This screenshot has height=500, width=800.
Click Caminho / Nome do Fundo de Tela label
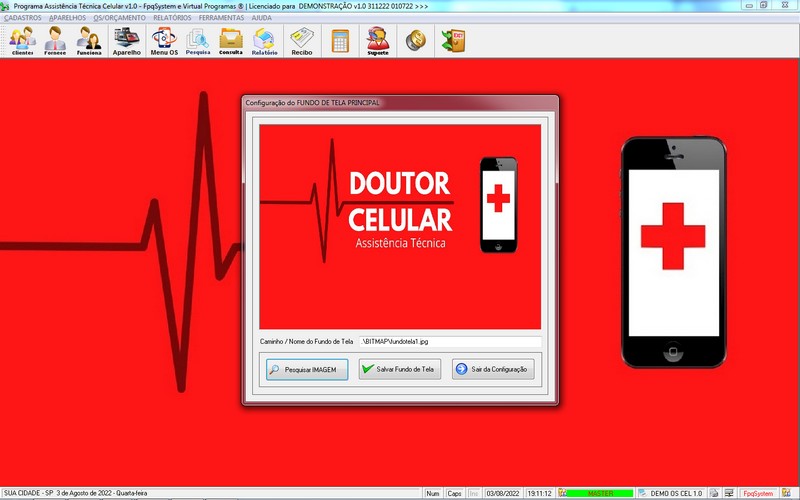(x=306, y=341)
